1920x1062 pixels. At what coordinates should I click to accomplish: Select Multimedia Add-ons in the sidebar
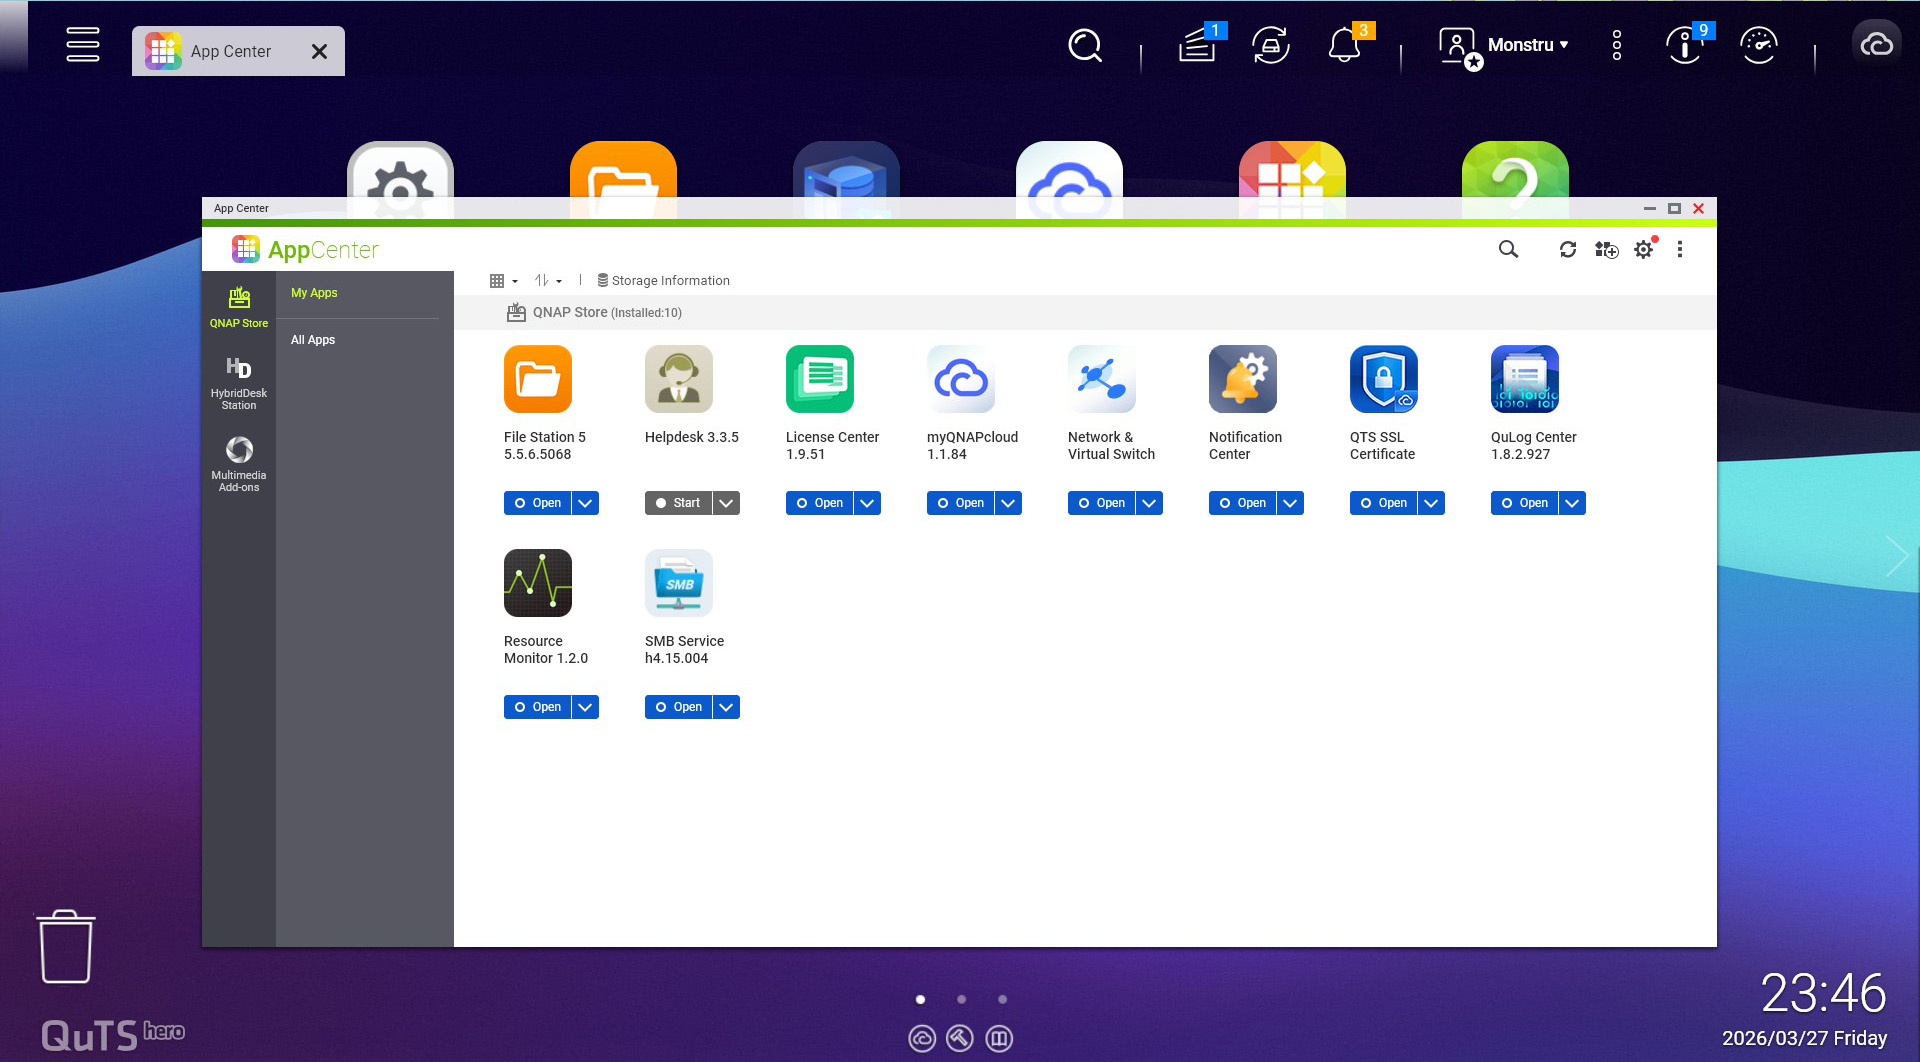pyautogui.click(x=238, y=464)
